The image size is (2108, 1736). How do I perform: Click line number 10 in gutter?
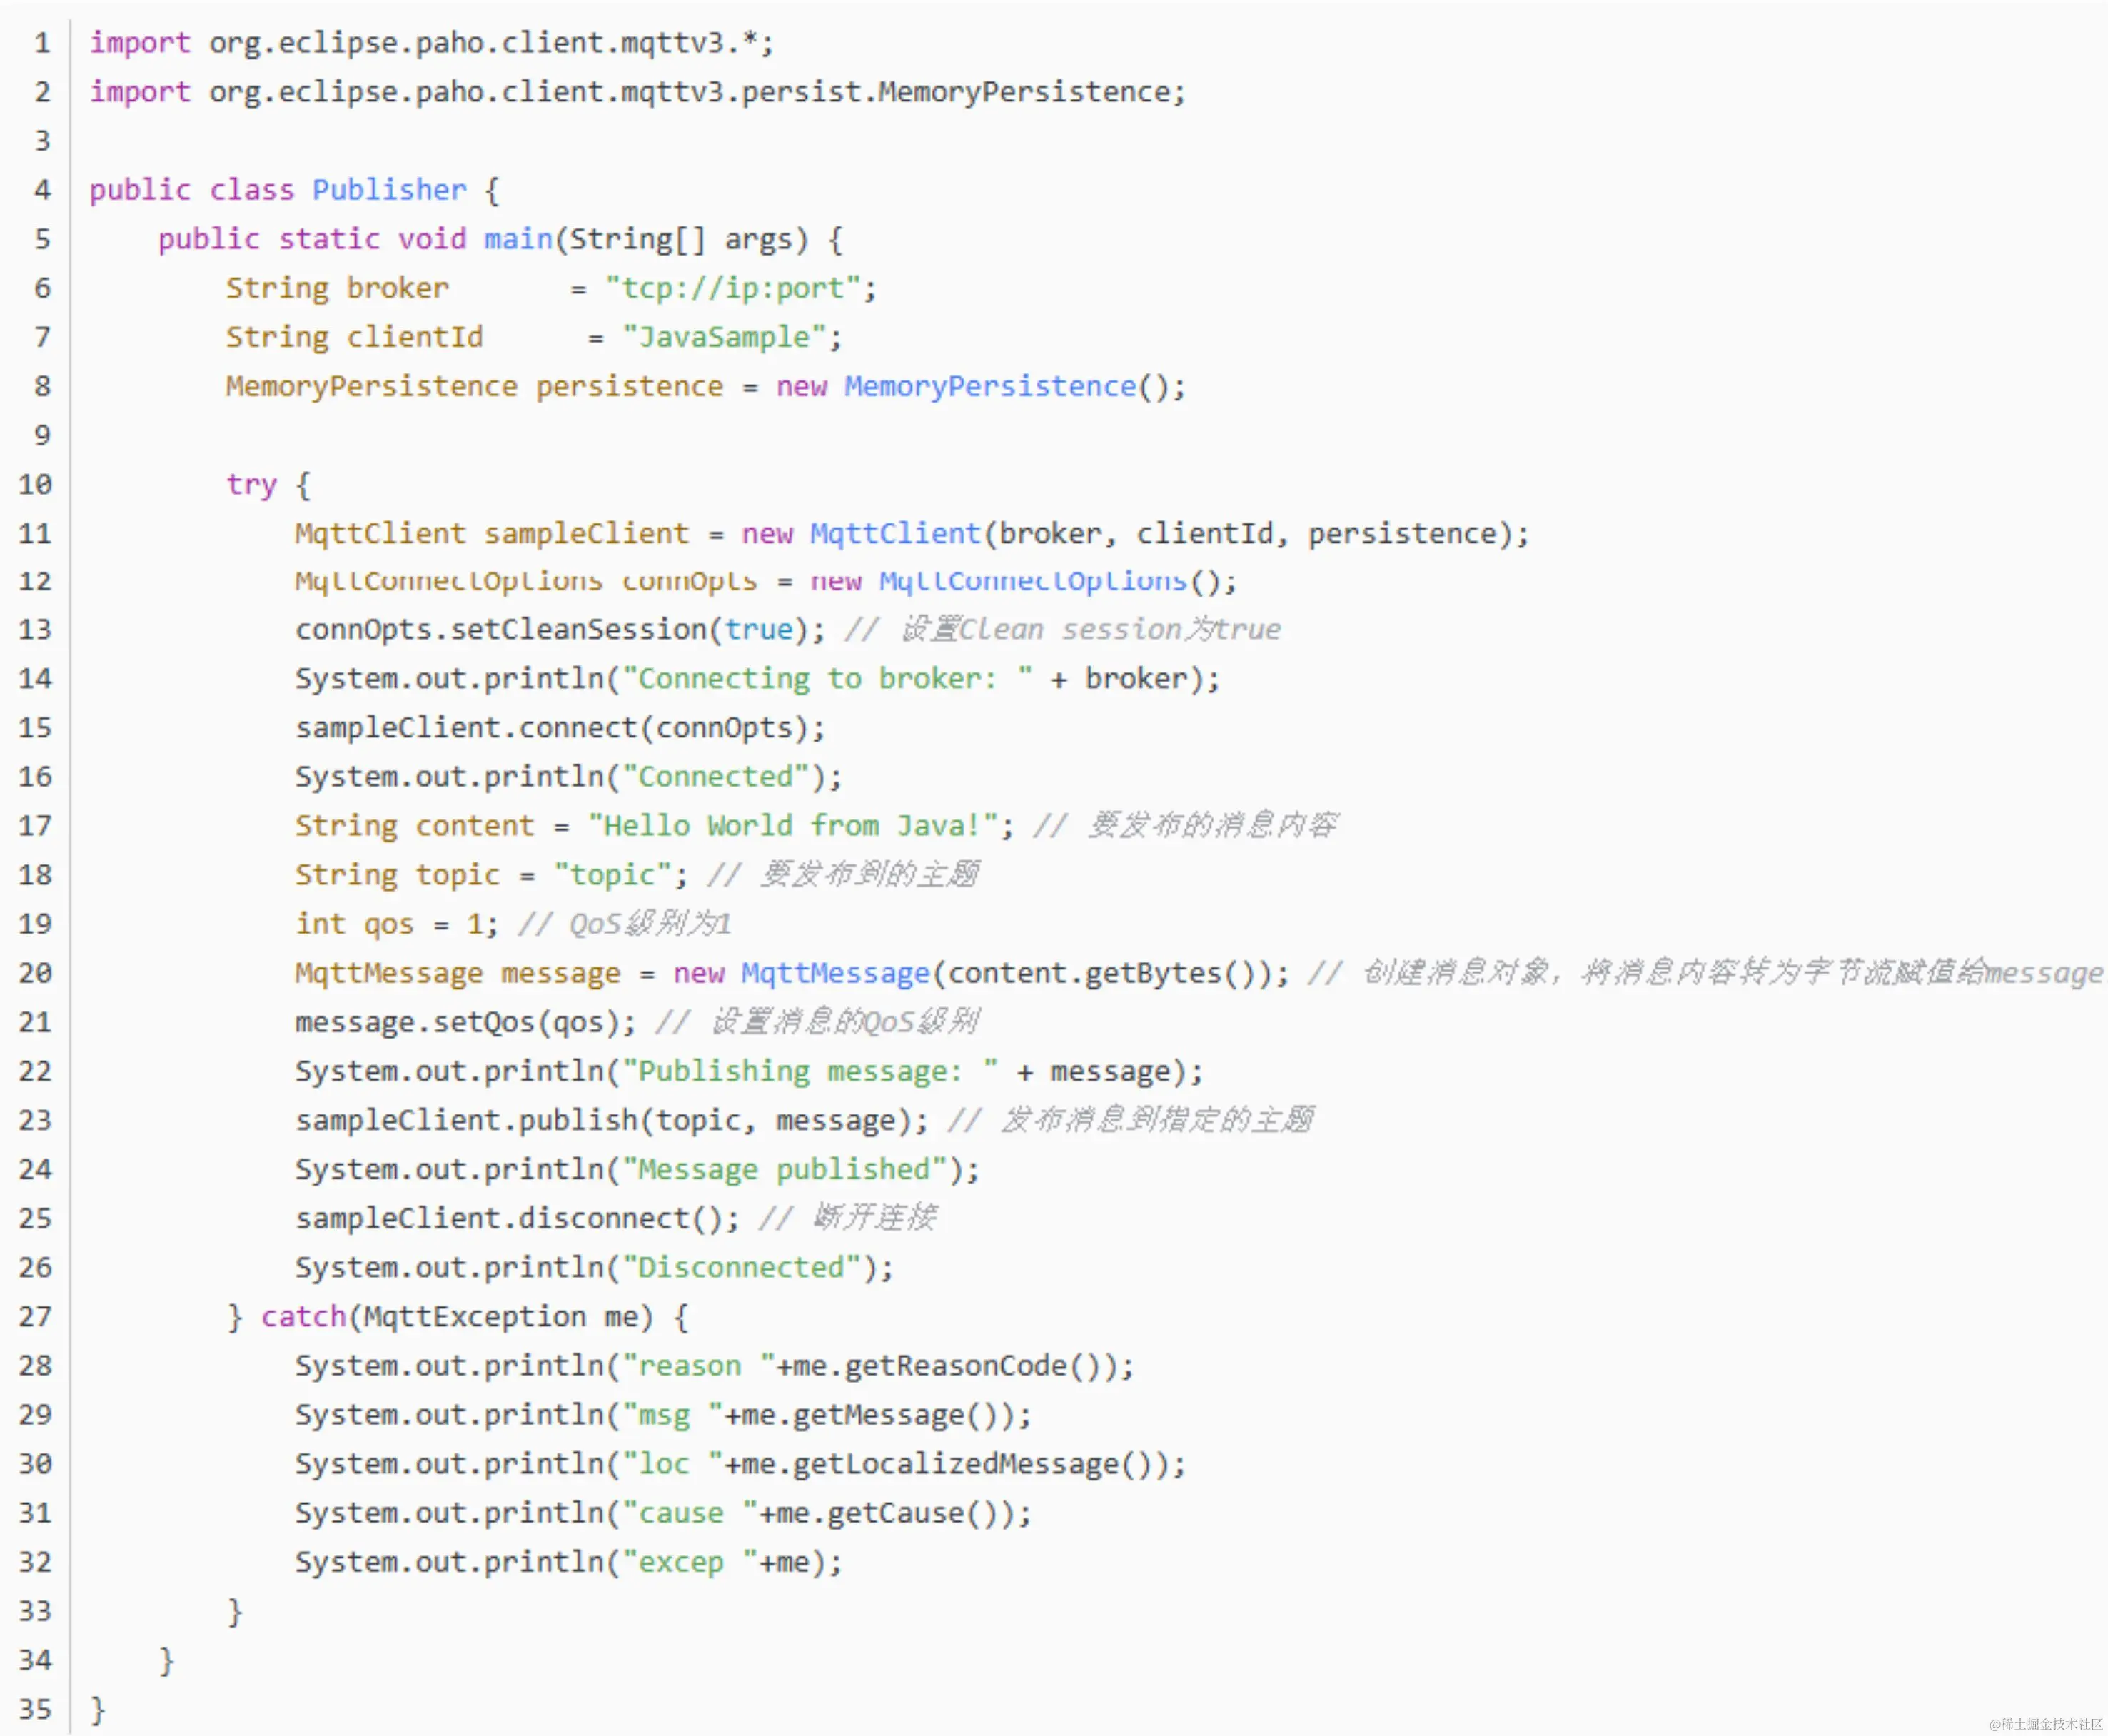tap(35, 485)
